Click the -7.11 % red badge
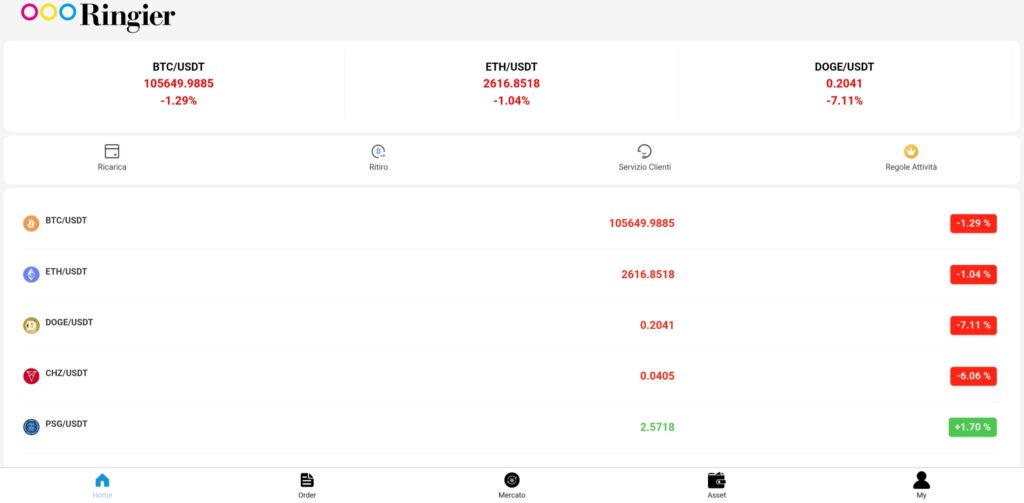This screenshot has height=503, width=1024. coord(973,325)
